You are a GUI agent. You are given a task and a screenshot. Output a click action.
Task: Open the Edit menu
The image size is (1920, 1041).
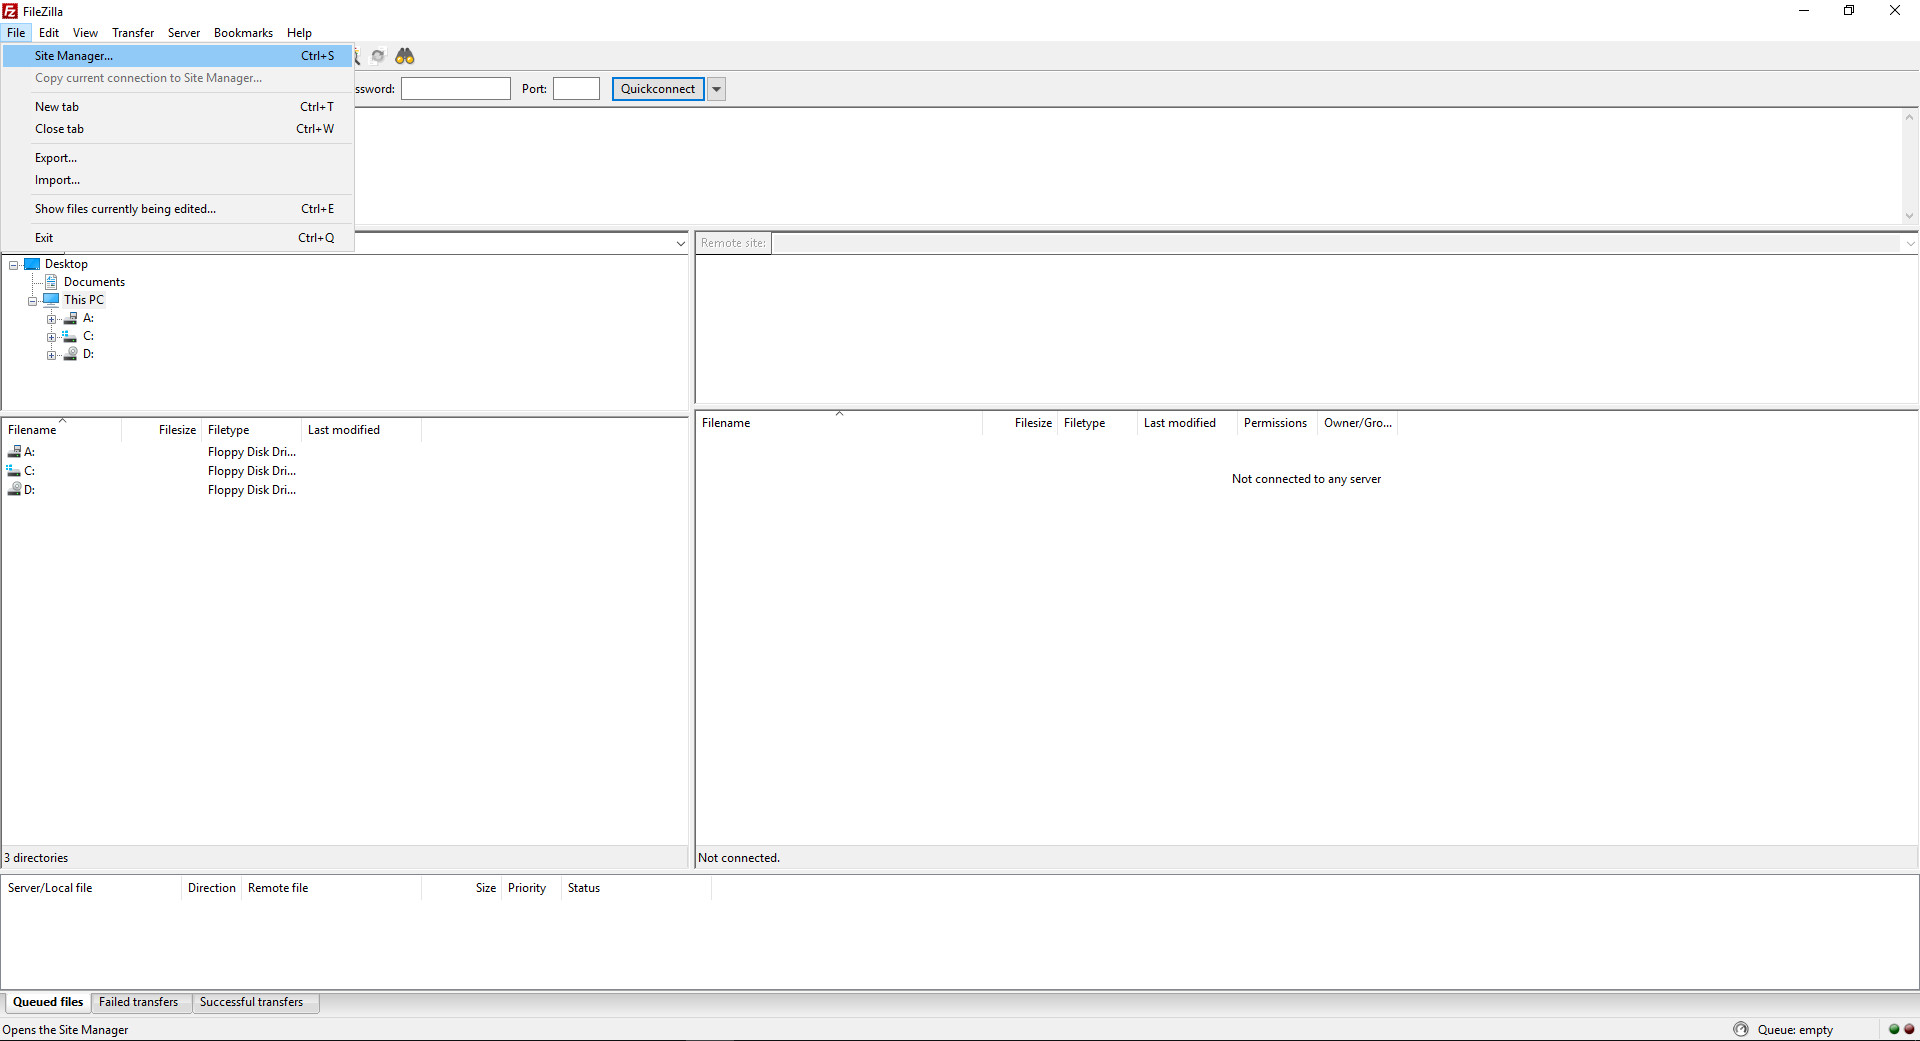click(49, 33)
